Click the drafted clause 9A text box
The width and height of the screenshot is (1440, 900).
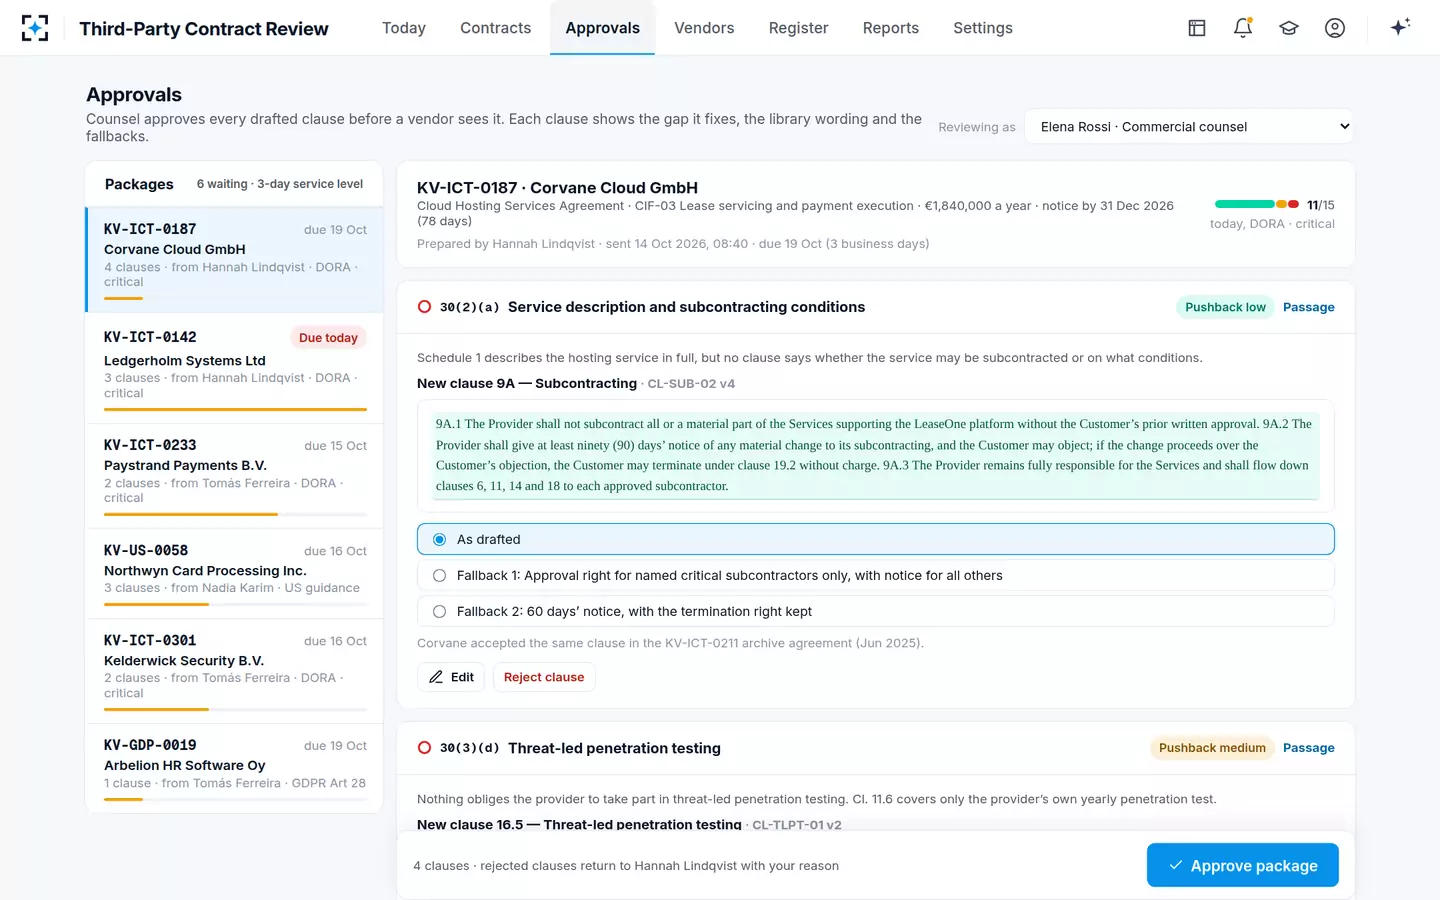[876, 455]
